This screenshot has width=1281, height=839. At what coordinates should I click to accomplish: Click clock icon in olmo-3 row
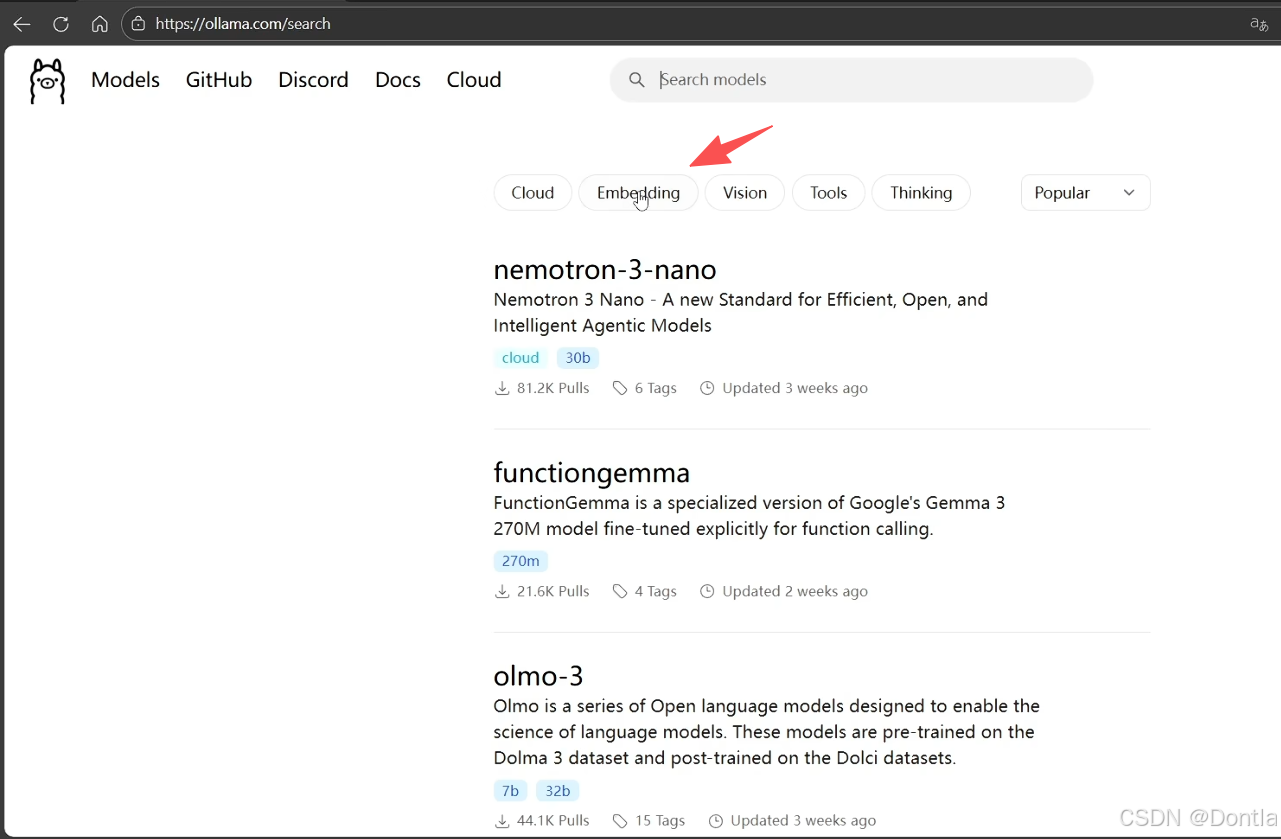(x=715, y=820)
